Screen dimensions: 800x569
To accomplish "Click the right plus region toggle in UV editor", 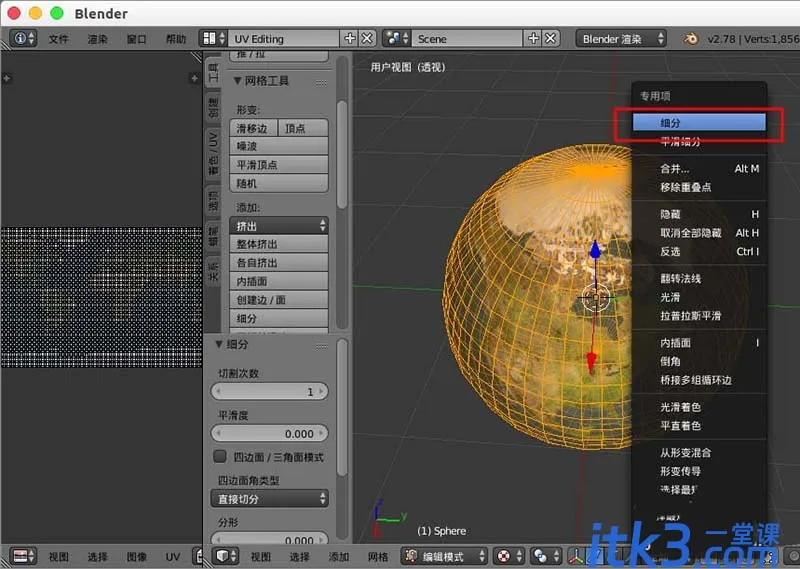I will 194,78.
